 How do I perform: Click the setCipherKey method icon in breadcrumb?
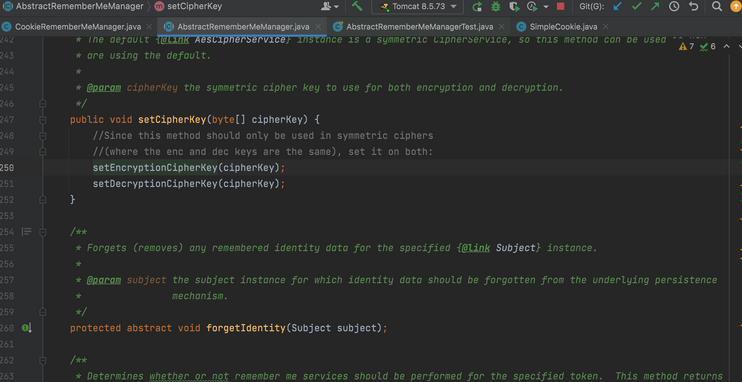pyautogui.click(x=159, y=7)
